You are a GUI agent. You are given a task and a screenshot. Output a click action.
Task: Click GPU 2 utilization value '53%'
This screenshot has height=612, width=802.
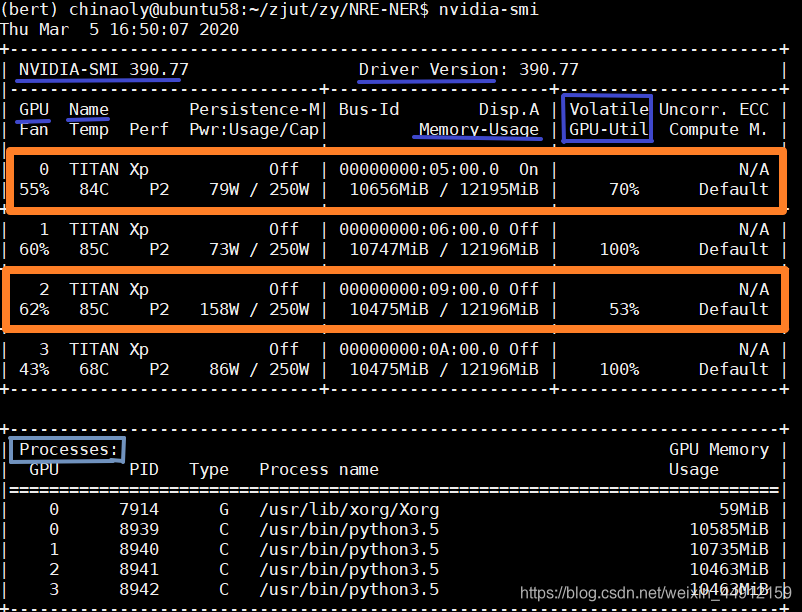tap(624, 309)
